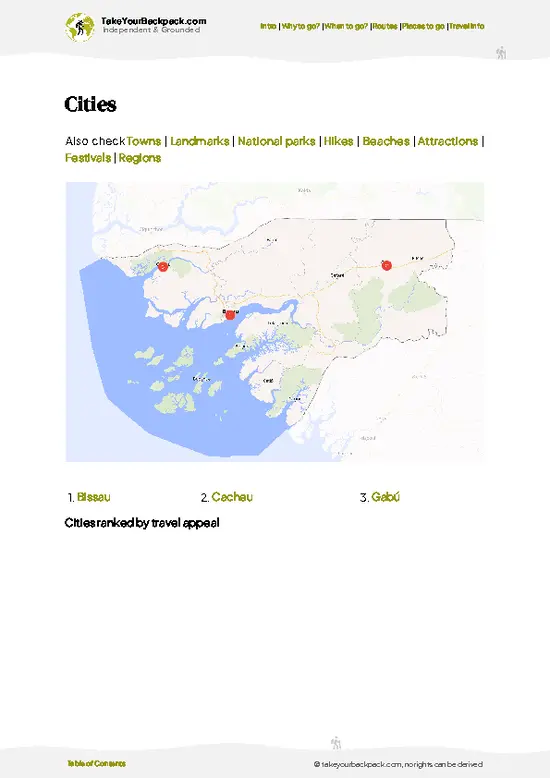Open the Bissau city link

coord(94,497)
